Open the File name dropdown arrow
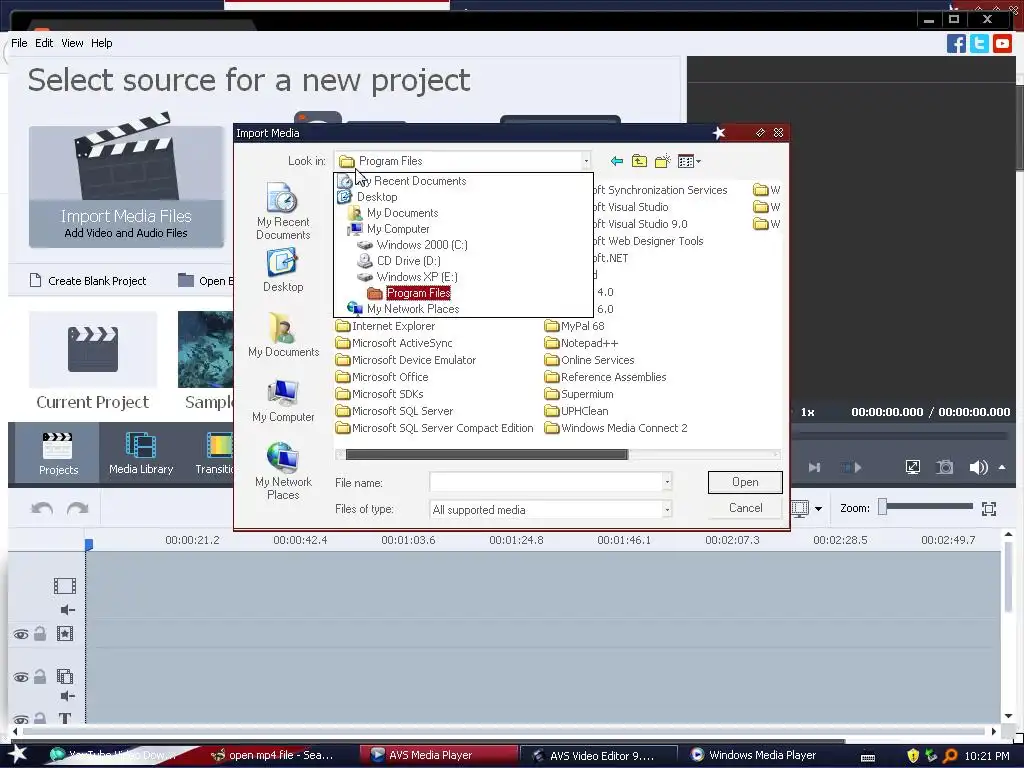Viewport: 1024px width, 768px height. pos(667,482)
